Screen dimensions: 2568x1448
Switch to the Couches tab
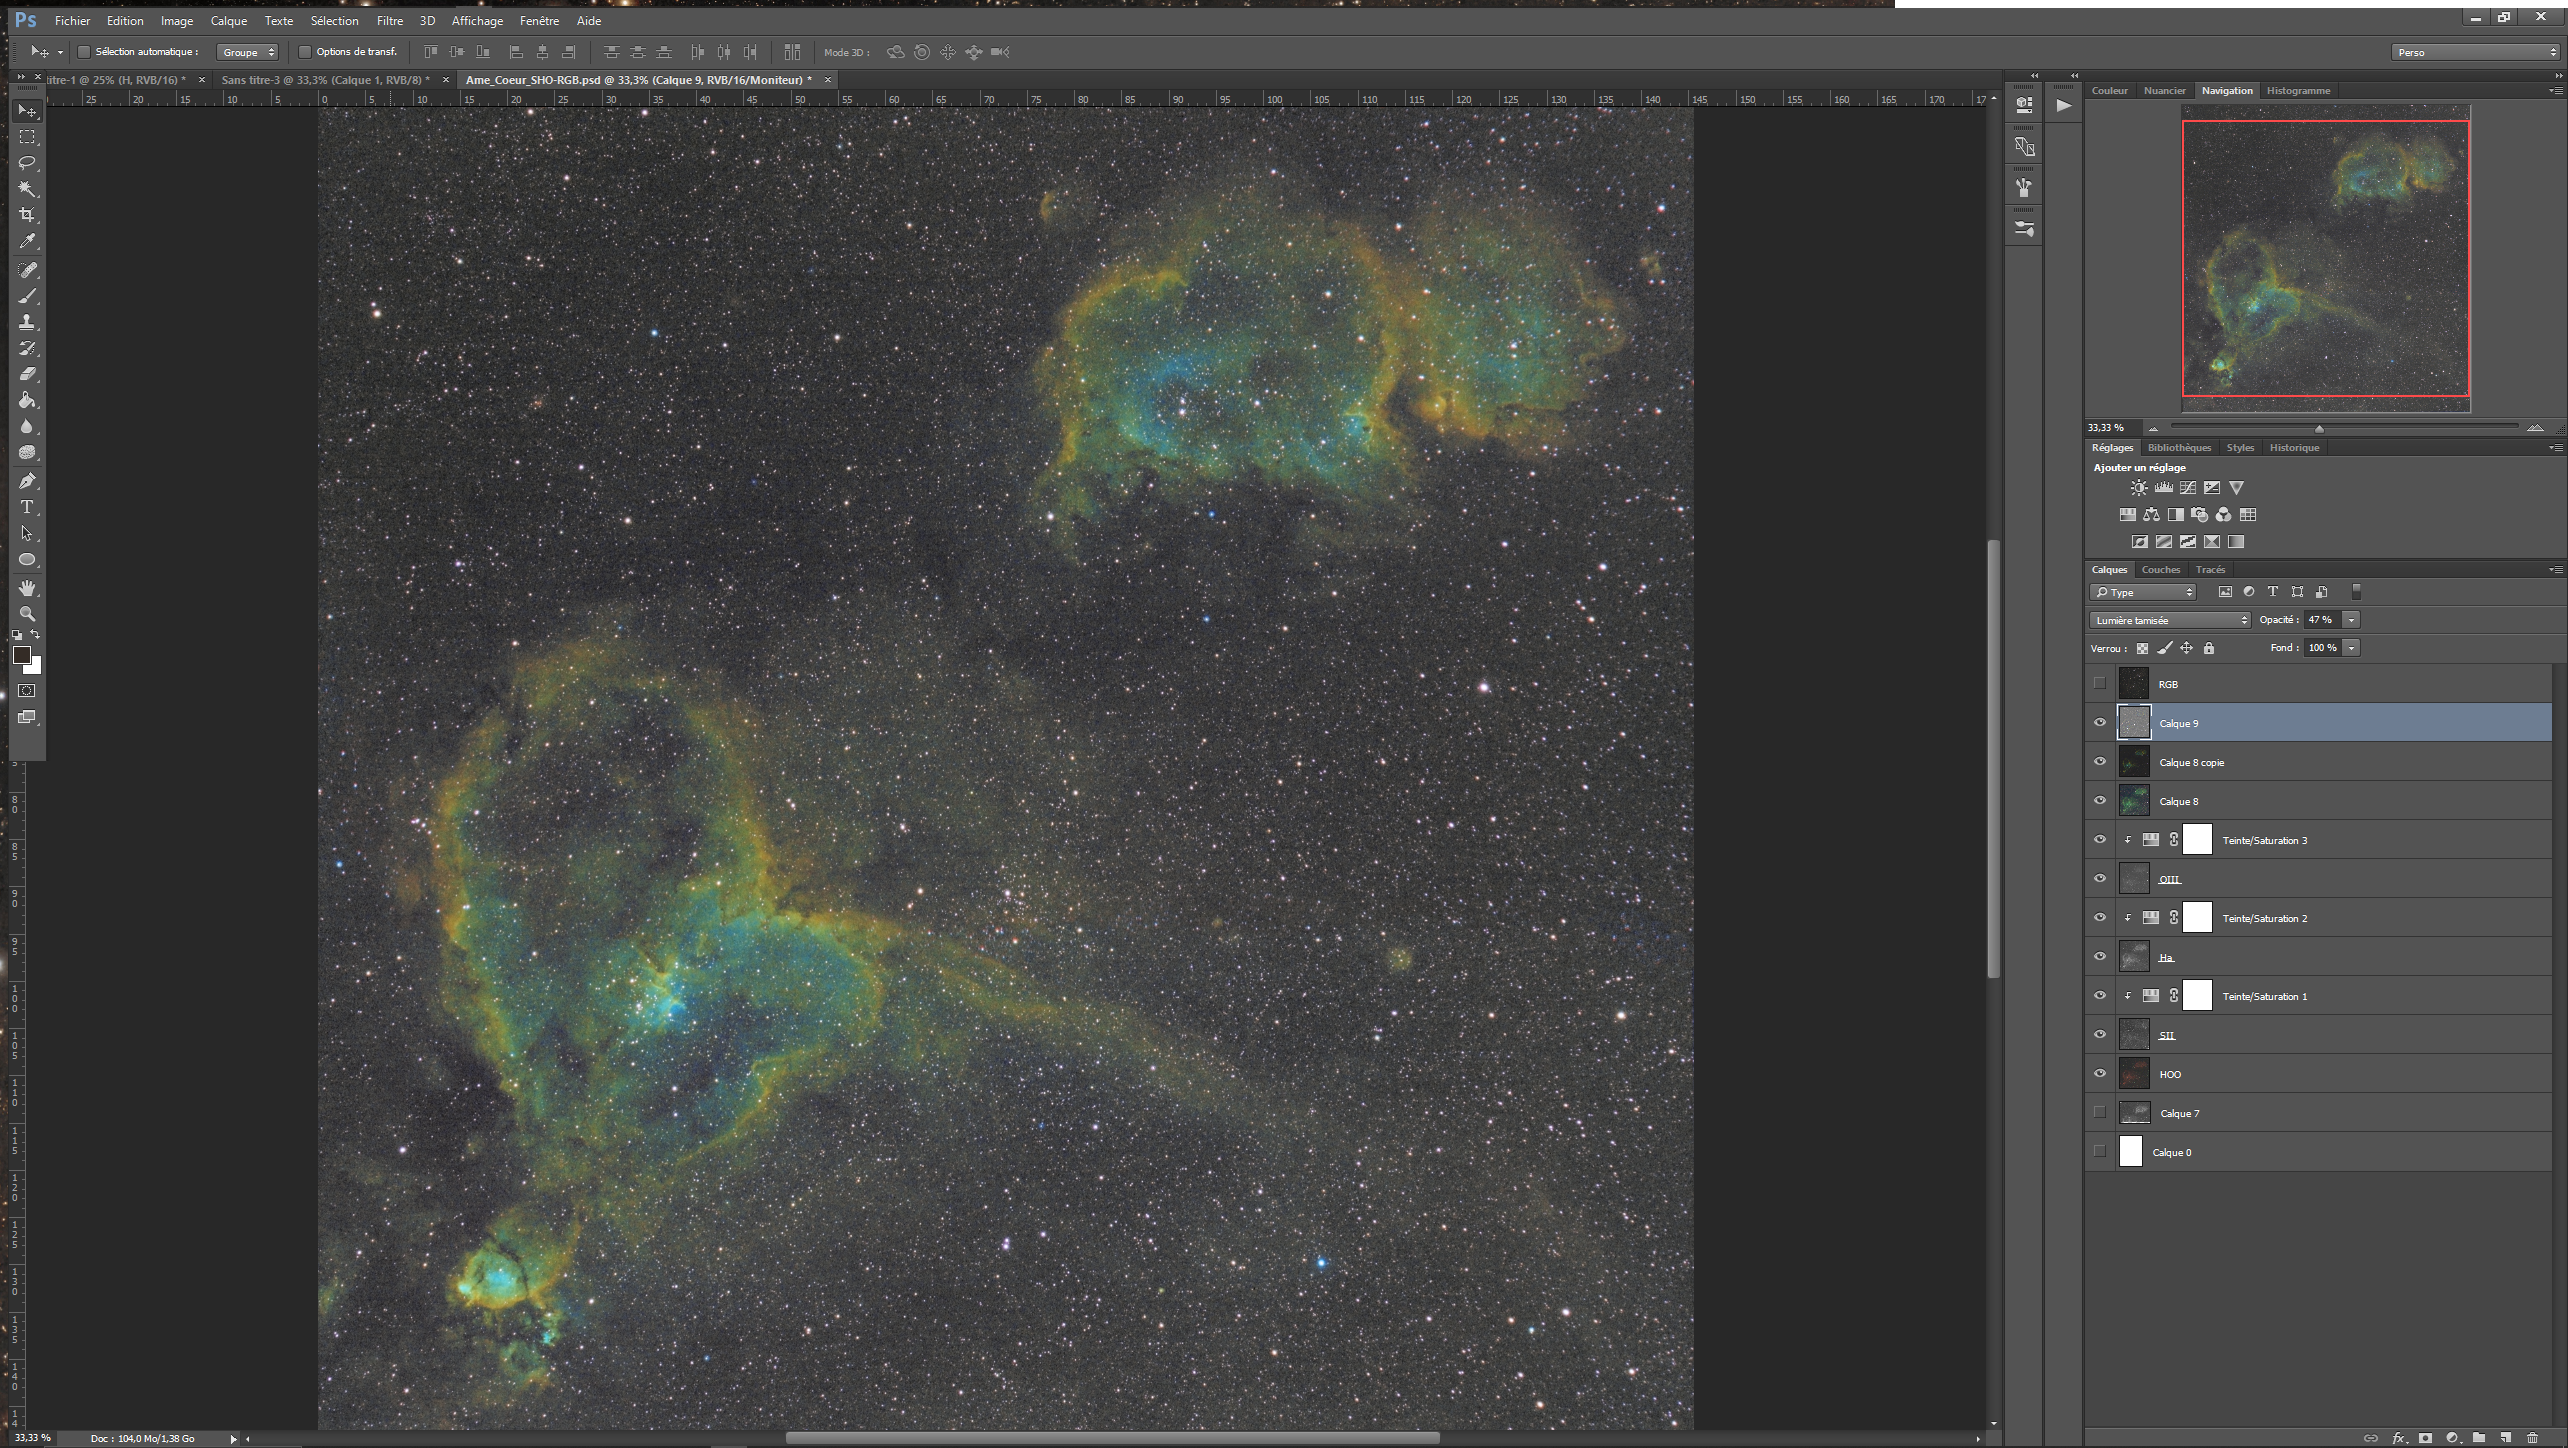(x=2160, y=570)
